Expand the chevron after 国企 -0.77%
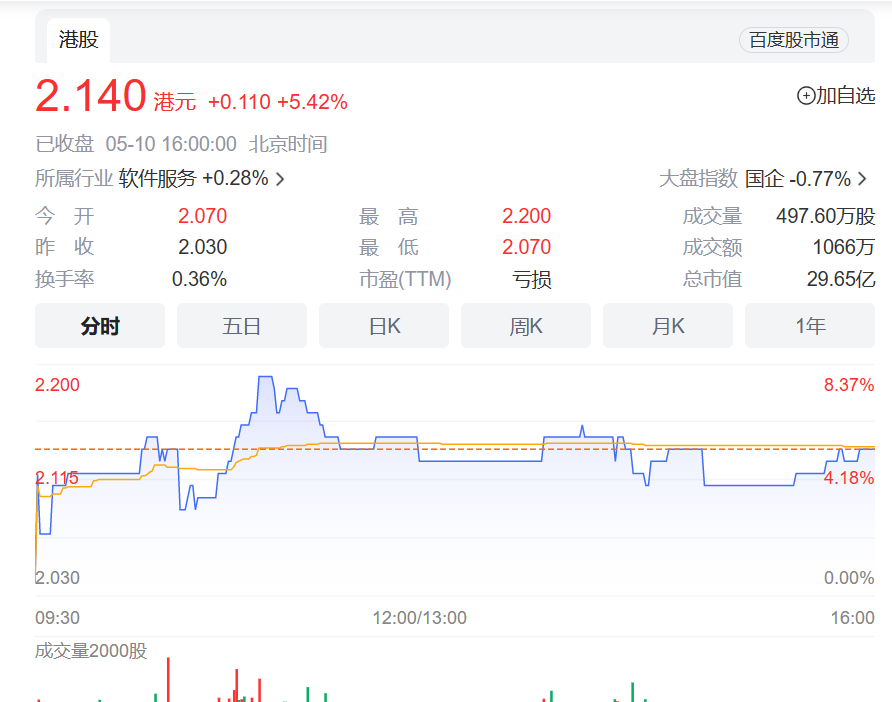 pos(862,179)
